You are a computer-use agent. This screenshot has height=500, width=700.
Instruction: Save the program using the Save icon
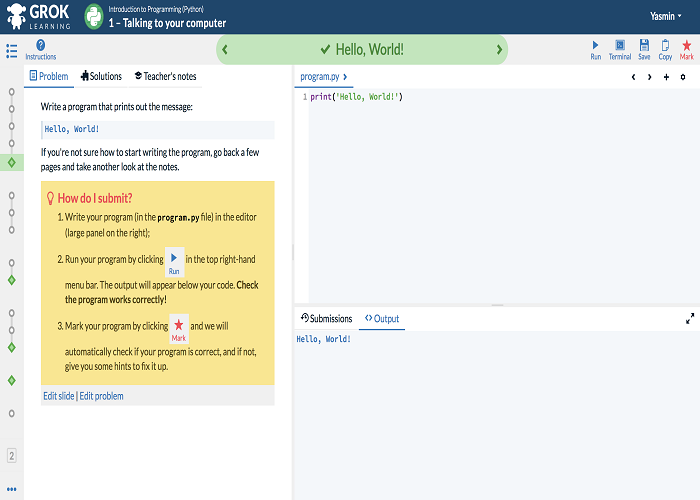644,46
